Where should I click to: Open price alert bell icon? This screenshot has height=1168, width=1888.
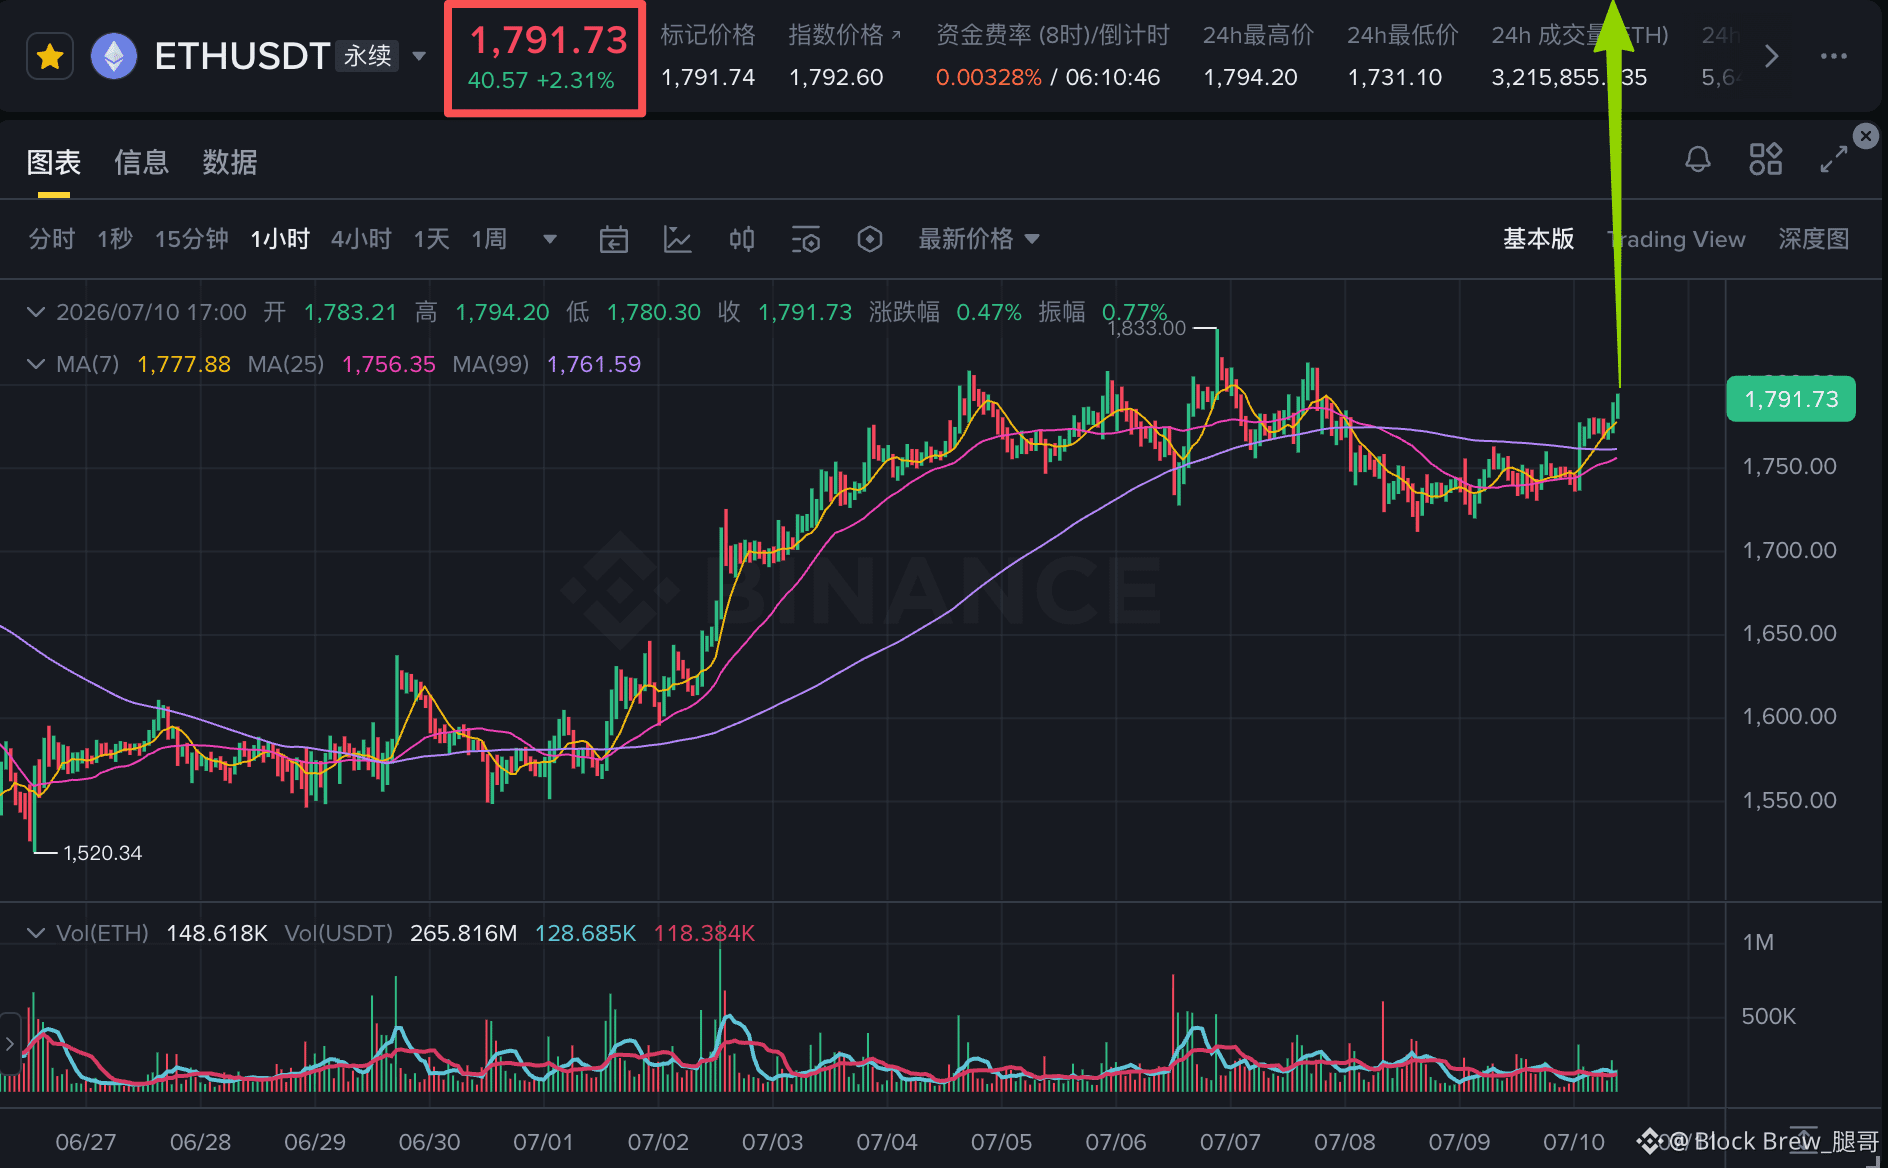pyautogui.click(x=1698, y=159)
